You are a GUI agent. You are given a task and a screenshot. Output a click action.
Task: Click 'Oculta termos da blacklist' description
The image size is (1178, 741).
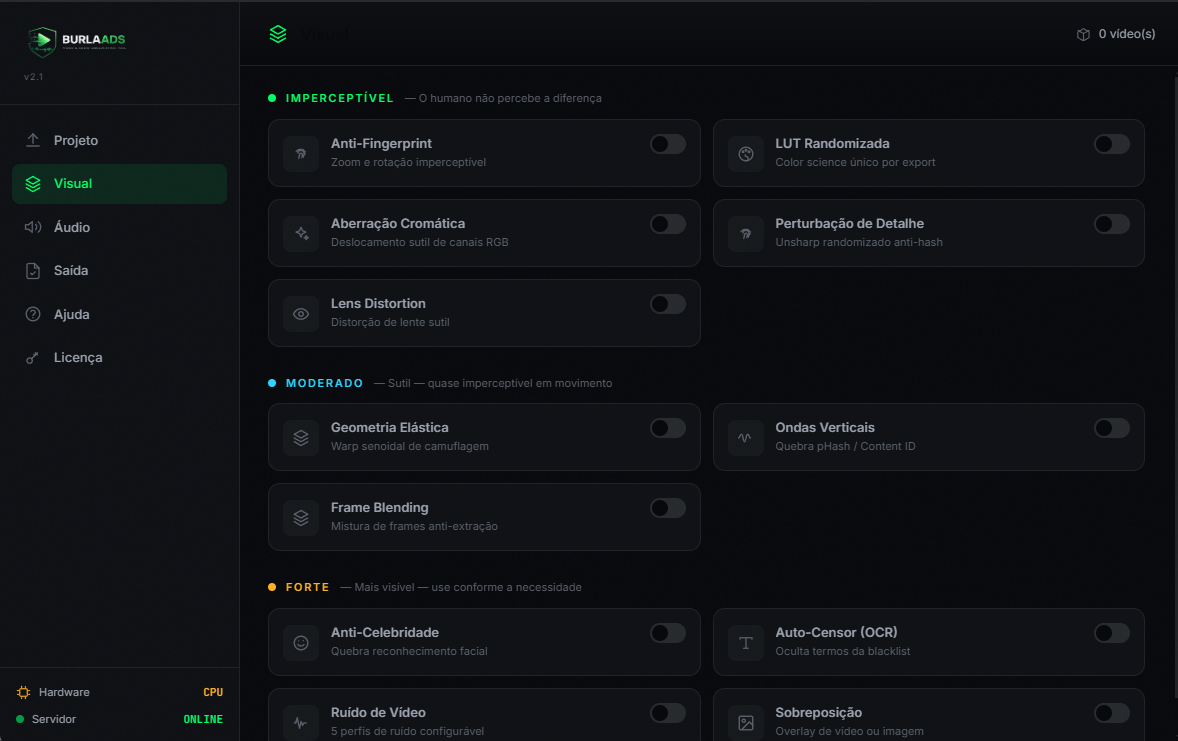(843, 652)
